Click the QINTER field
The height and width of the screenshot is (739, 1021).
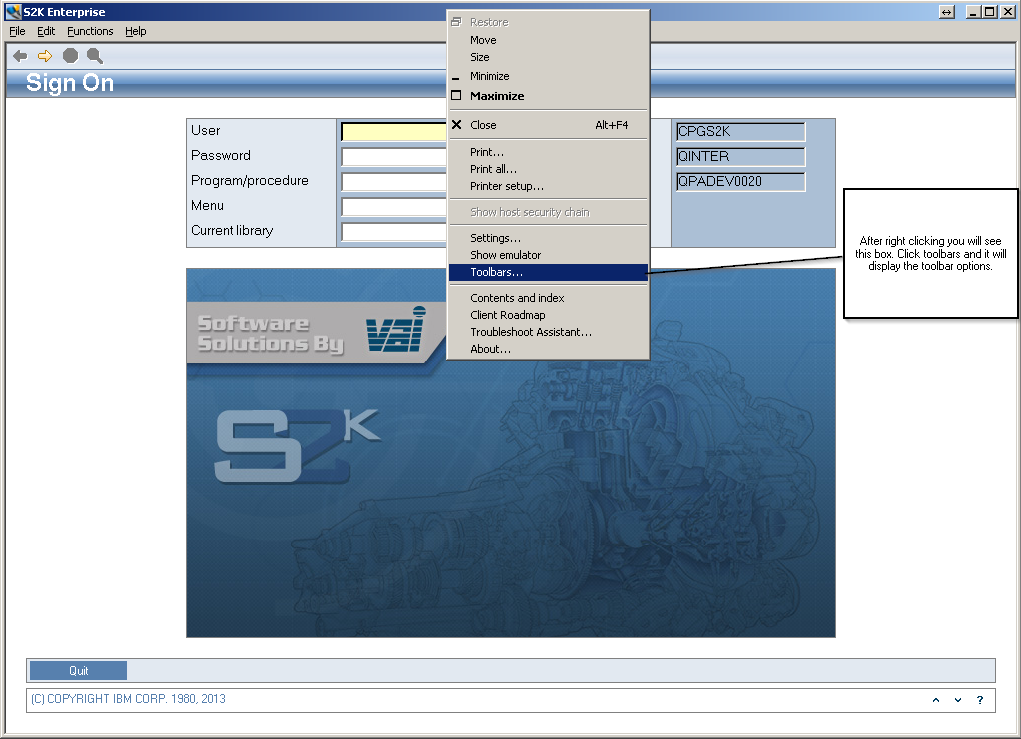741,156
